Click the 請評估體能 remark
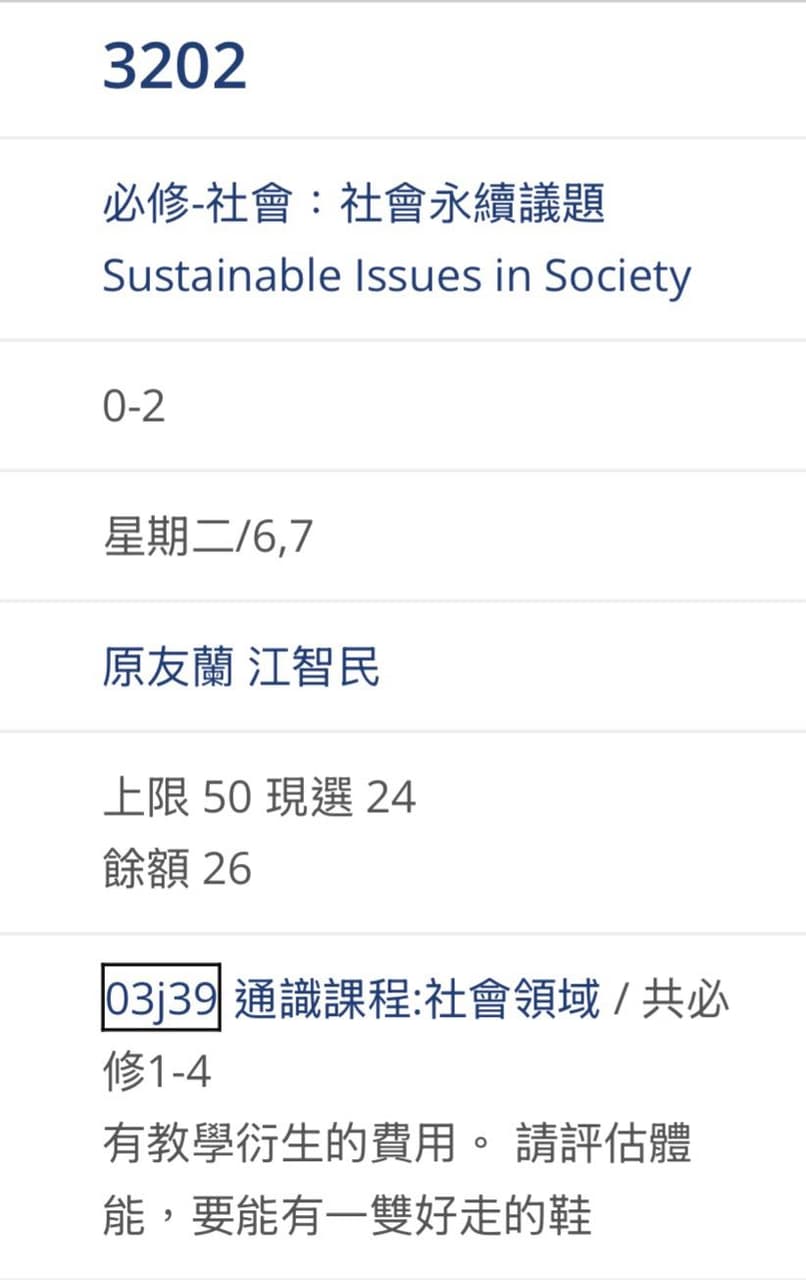The image size is (806, 1280). tap(603, 1145)
